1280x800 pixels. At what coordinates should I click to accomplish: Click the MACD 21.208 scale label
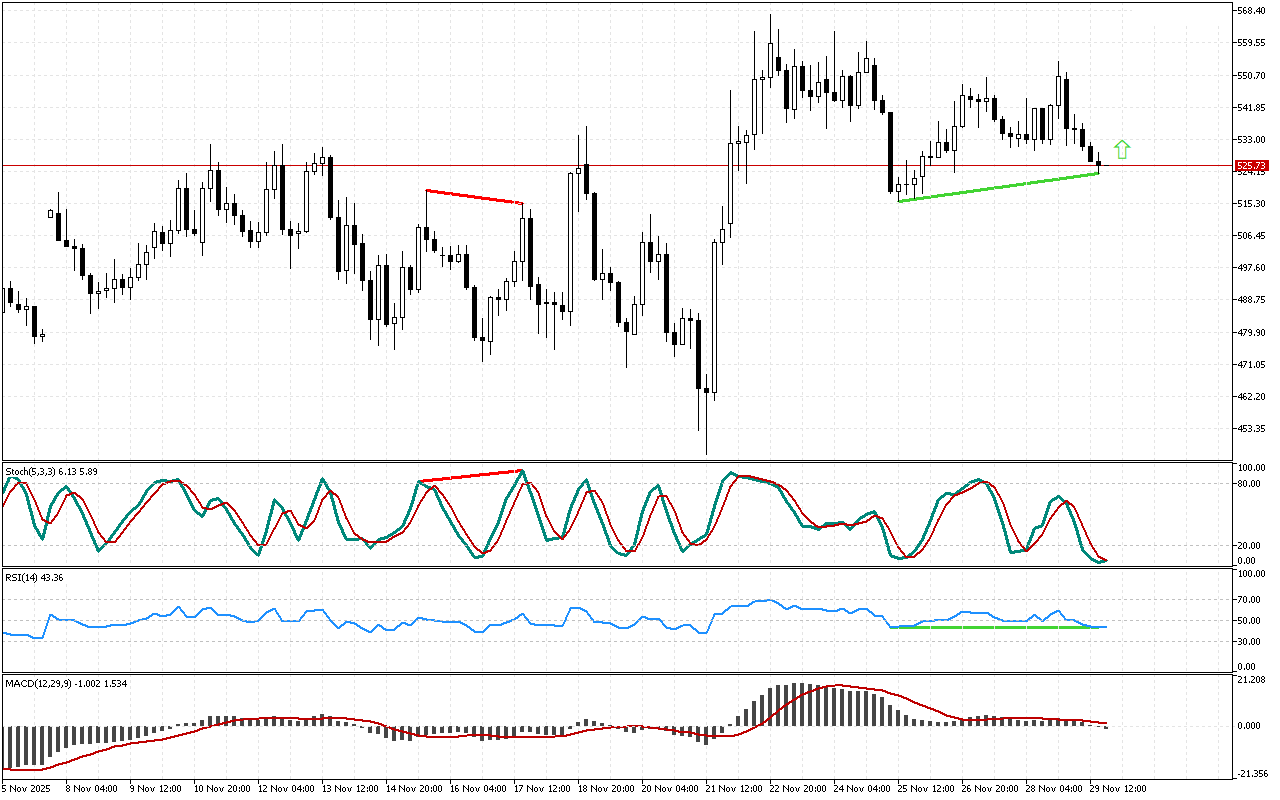click(x=1252, y=680)
